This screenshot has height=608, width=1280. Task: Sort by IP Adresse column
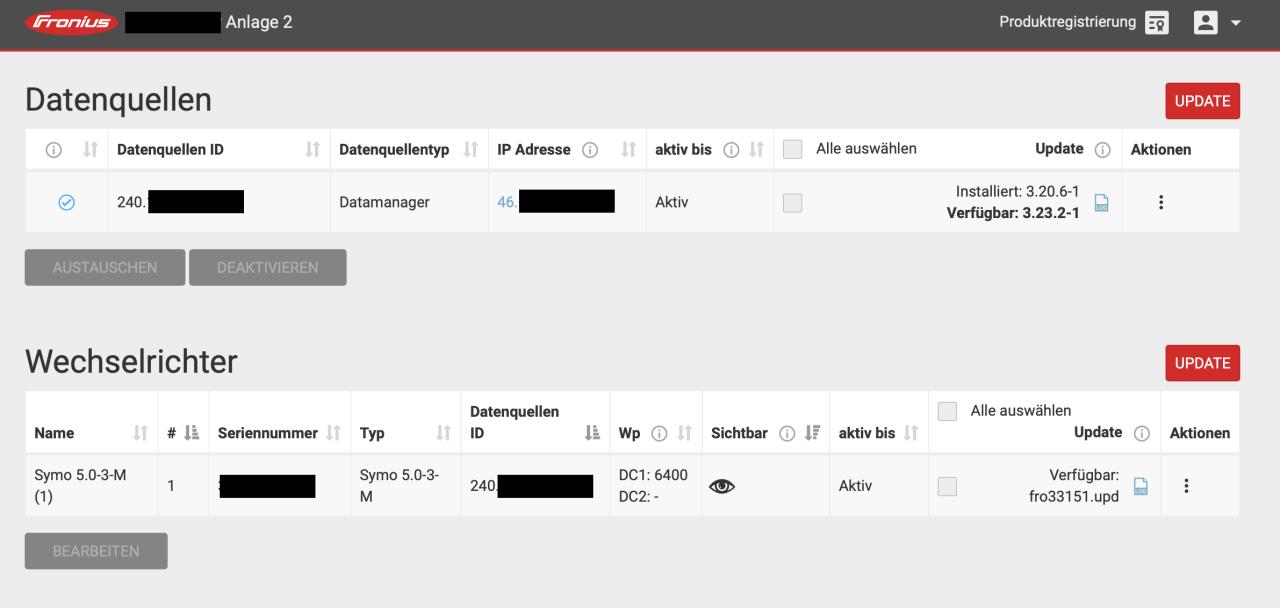[x=628, y=150]
